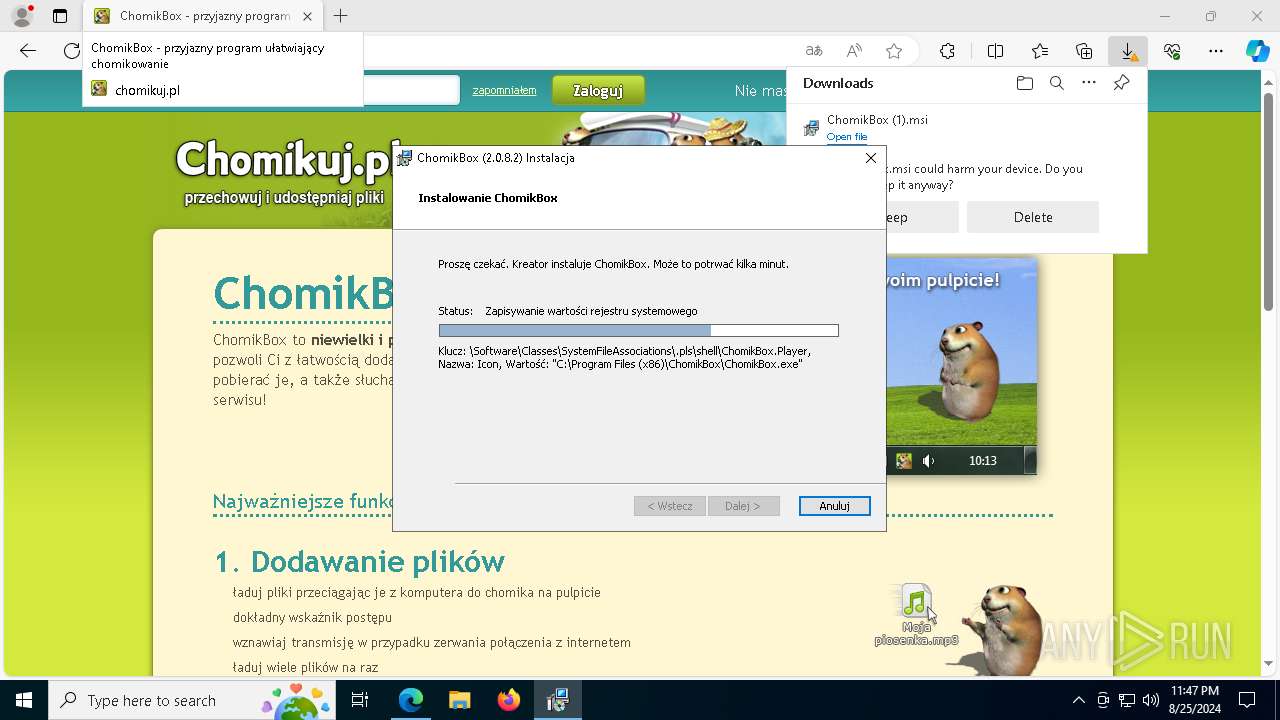Viewport: 1280px width, 720px height.
Task: Click the Status text Zapisywanie wartości rejestru
Action: pos(591,311)
